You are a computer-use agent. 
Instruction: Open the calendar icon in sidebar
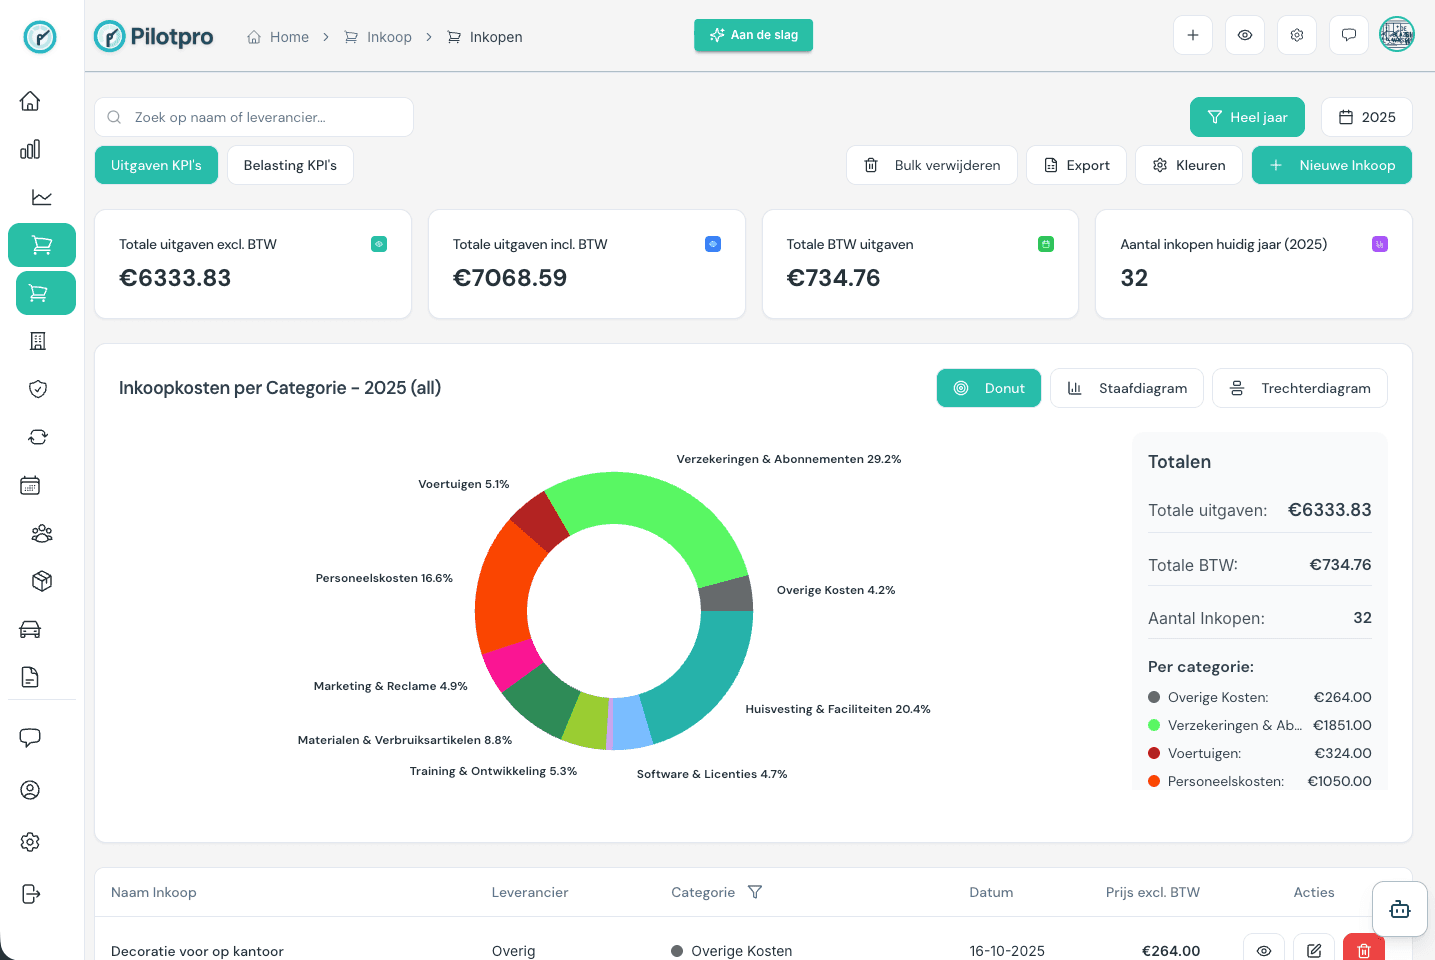pyautogui.click(x=30, y=485)
